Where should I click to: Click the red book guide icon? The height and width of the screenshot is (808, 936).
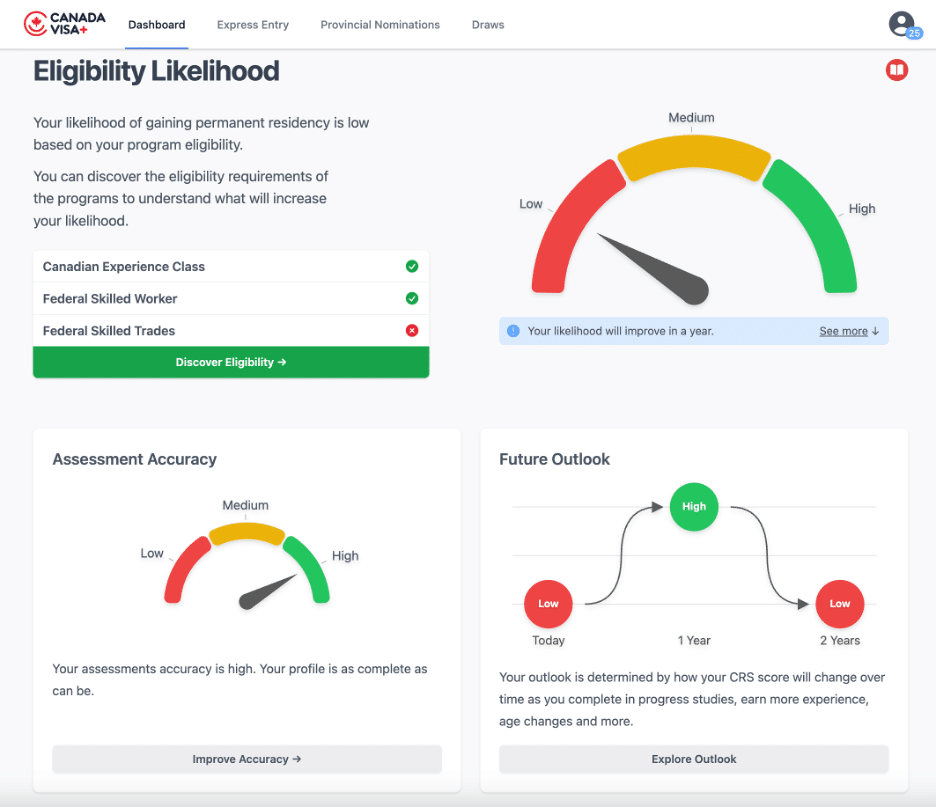pyautogui.click(x=896, y=70)
